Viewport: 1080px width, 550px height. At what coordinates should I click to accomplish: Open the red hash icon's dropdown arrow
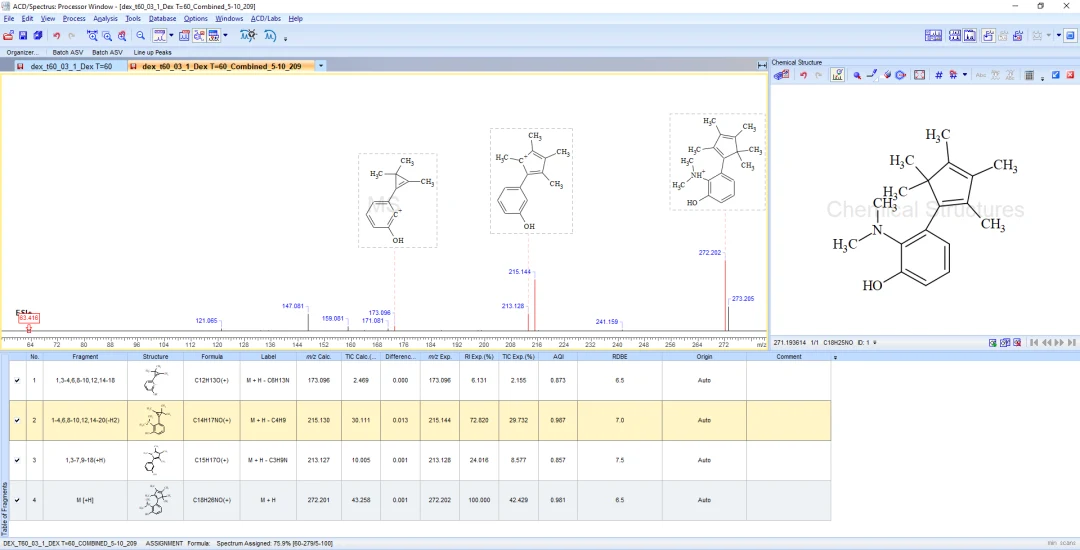click(964, 75)
